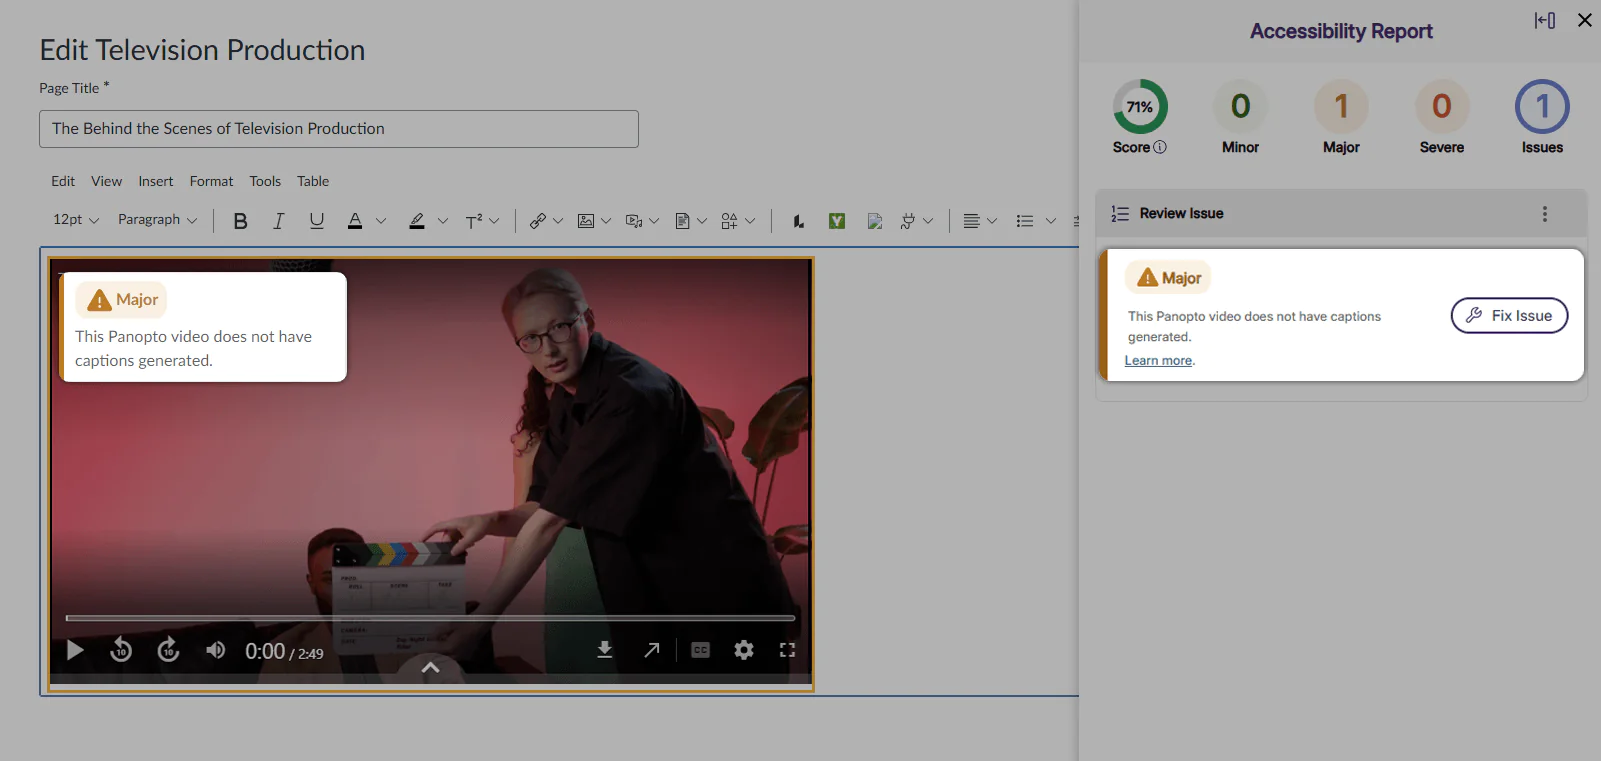Screen dimensions: 1601x761
Task: Click the icon maker shapes icon
Action: (x=730, y=221)
